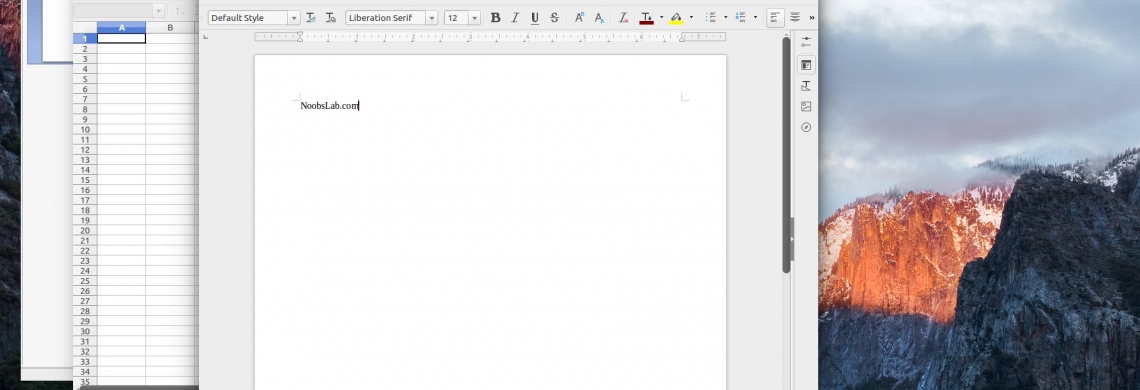Image resolution: width=1140 pixels, height=390 pixels.
Task: Select row 30 header in Calc
Action: pos(85,331)
